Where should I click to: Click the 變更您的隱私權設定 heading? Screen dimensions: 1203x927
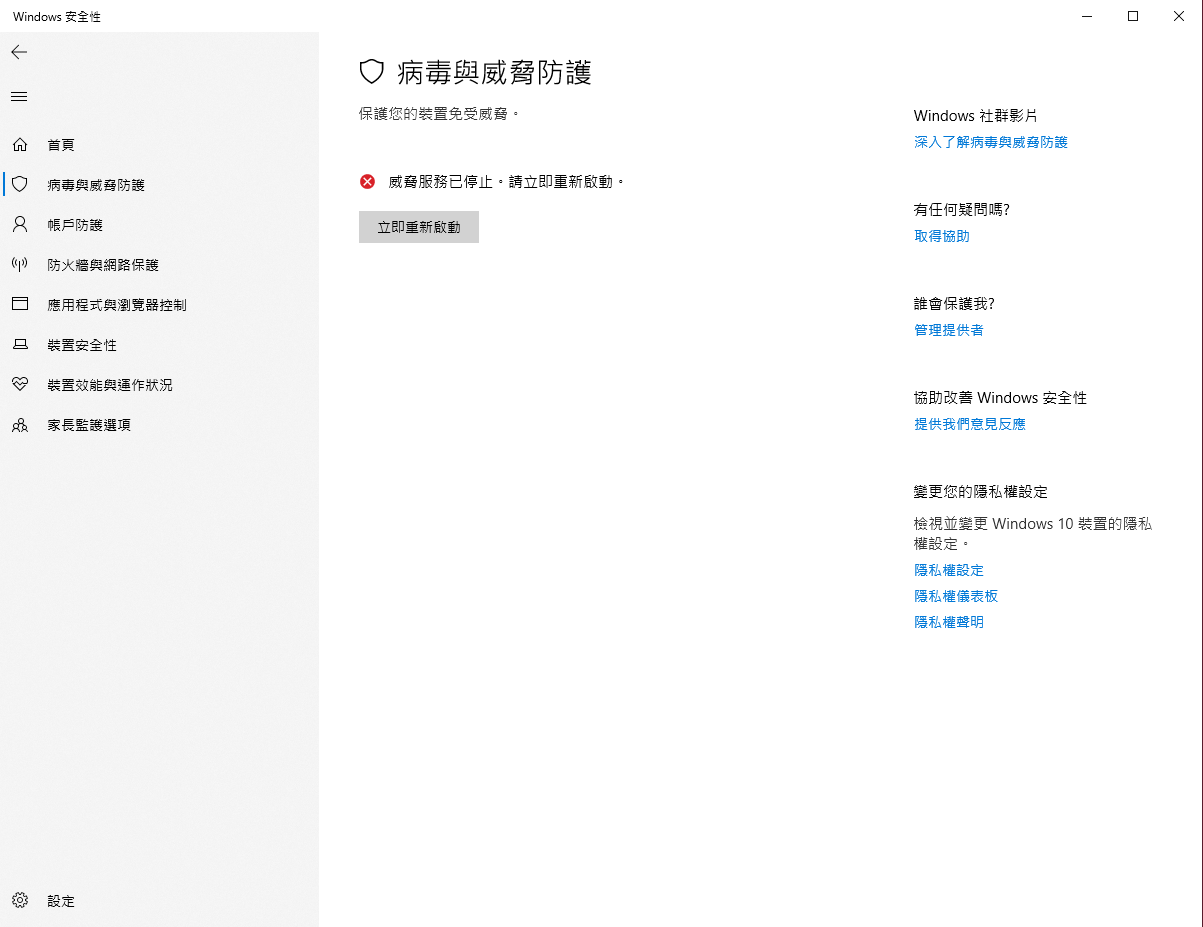point(981,492)
